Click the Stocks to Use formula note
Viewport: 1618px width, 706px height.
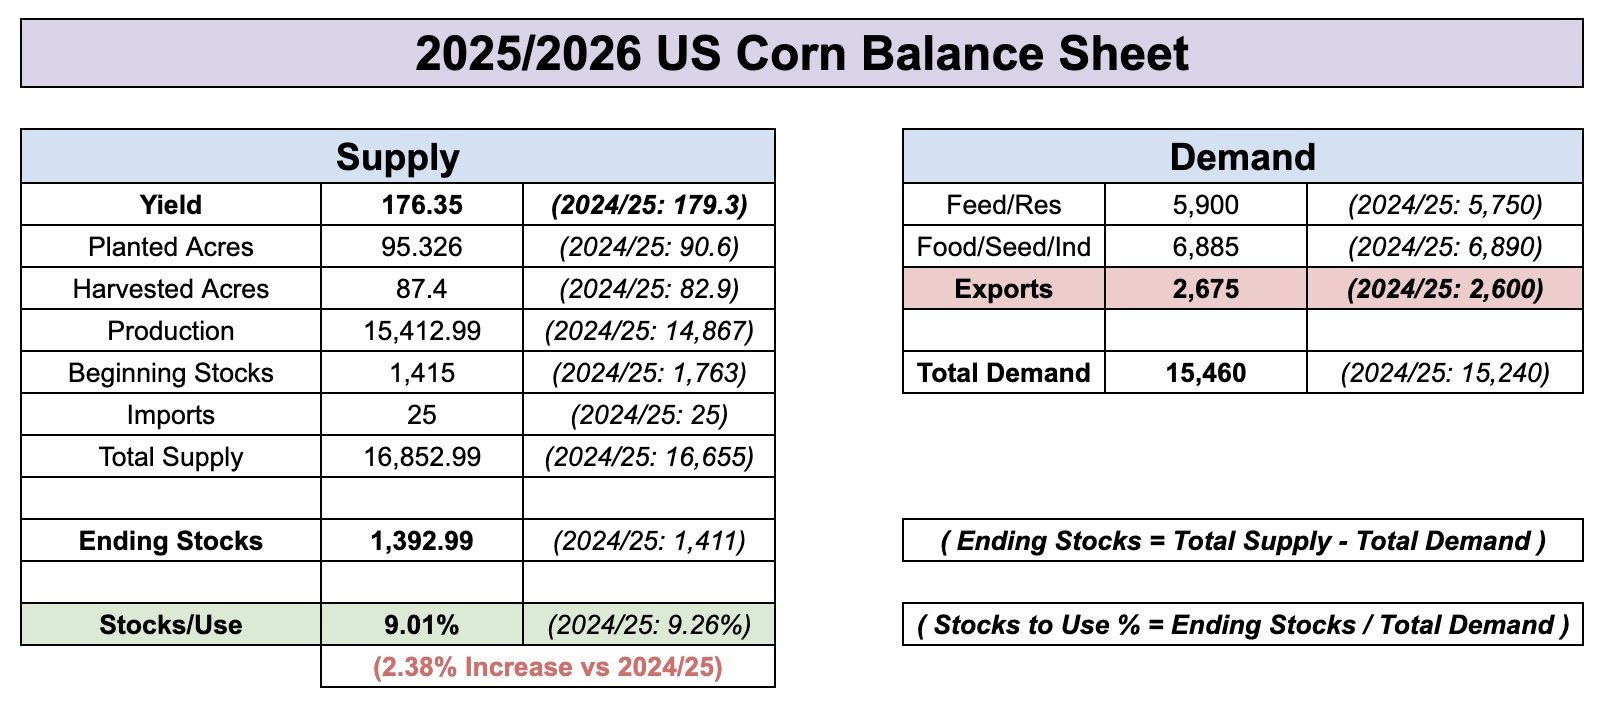point(1243,624)
